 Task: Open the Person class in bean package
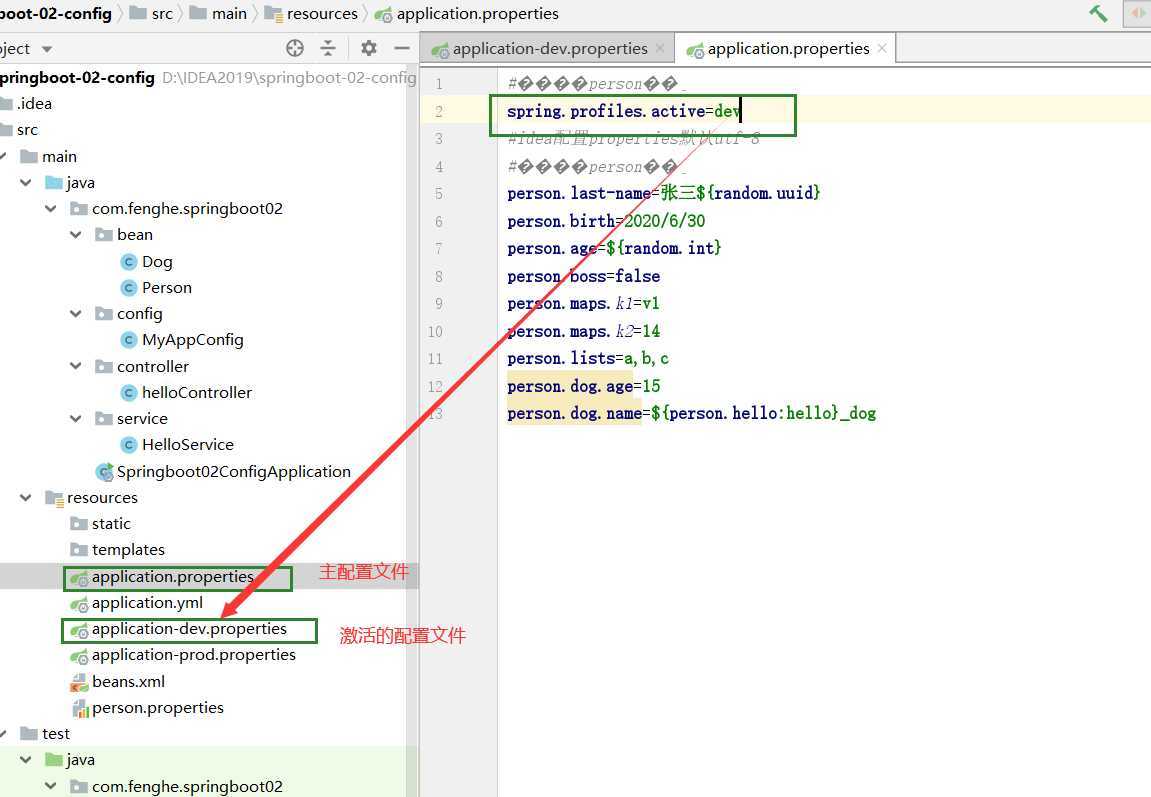coord(166,287)
